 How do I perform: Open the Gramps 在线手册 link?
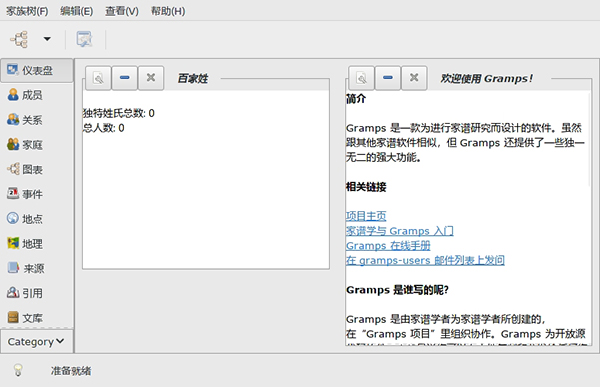[x=388, y=246]
